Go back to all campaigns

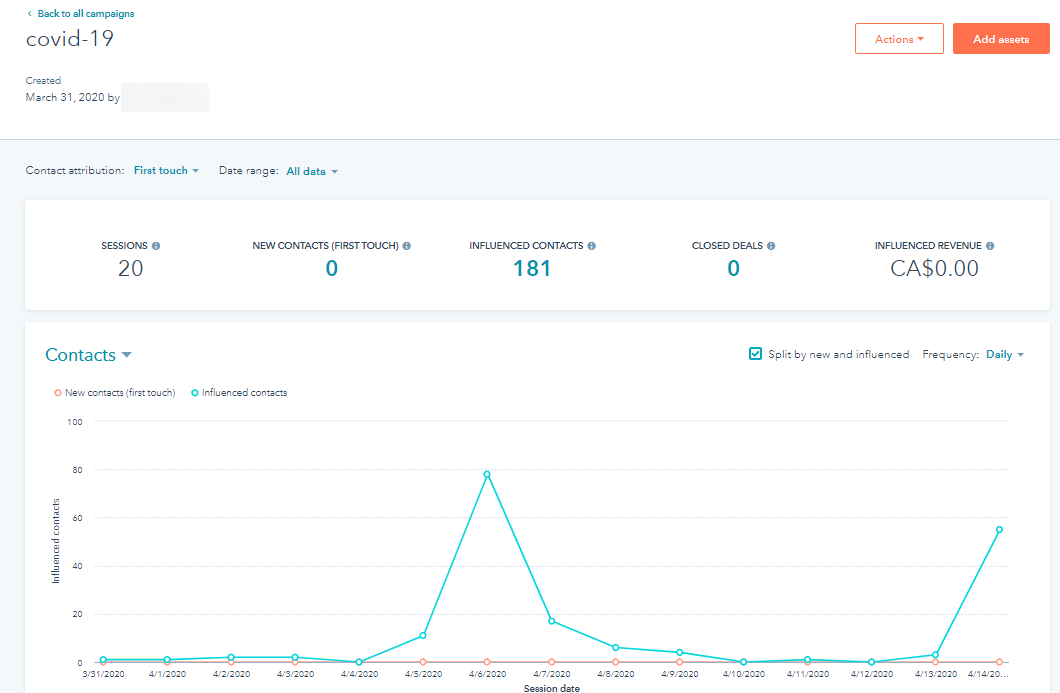80,14
